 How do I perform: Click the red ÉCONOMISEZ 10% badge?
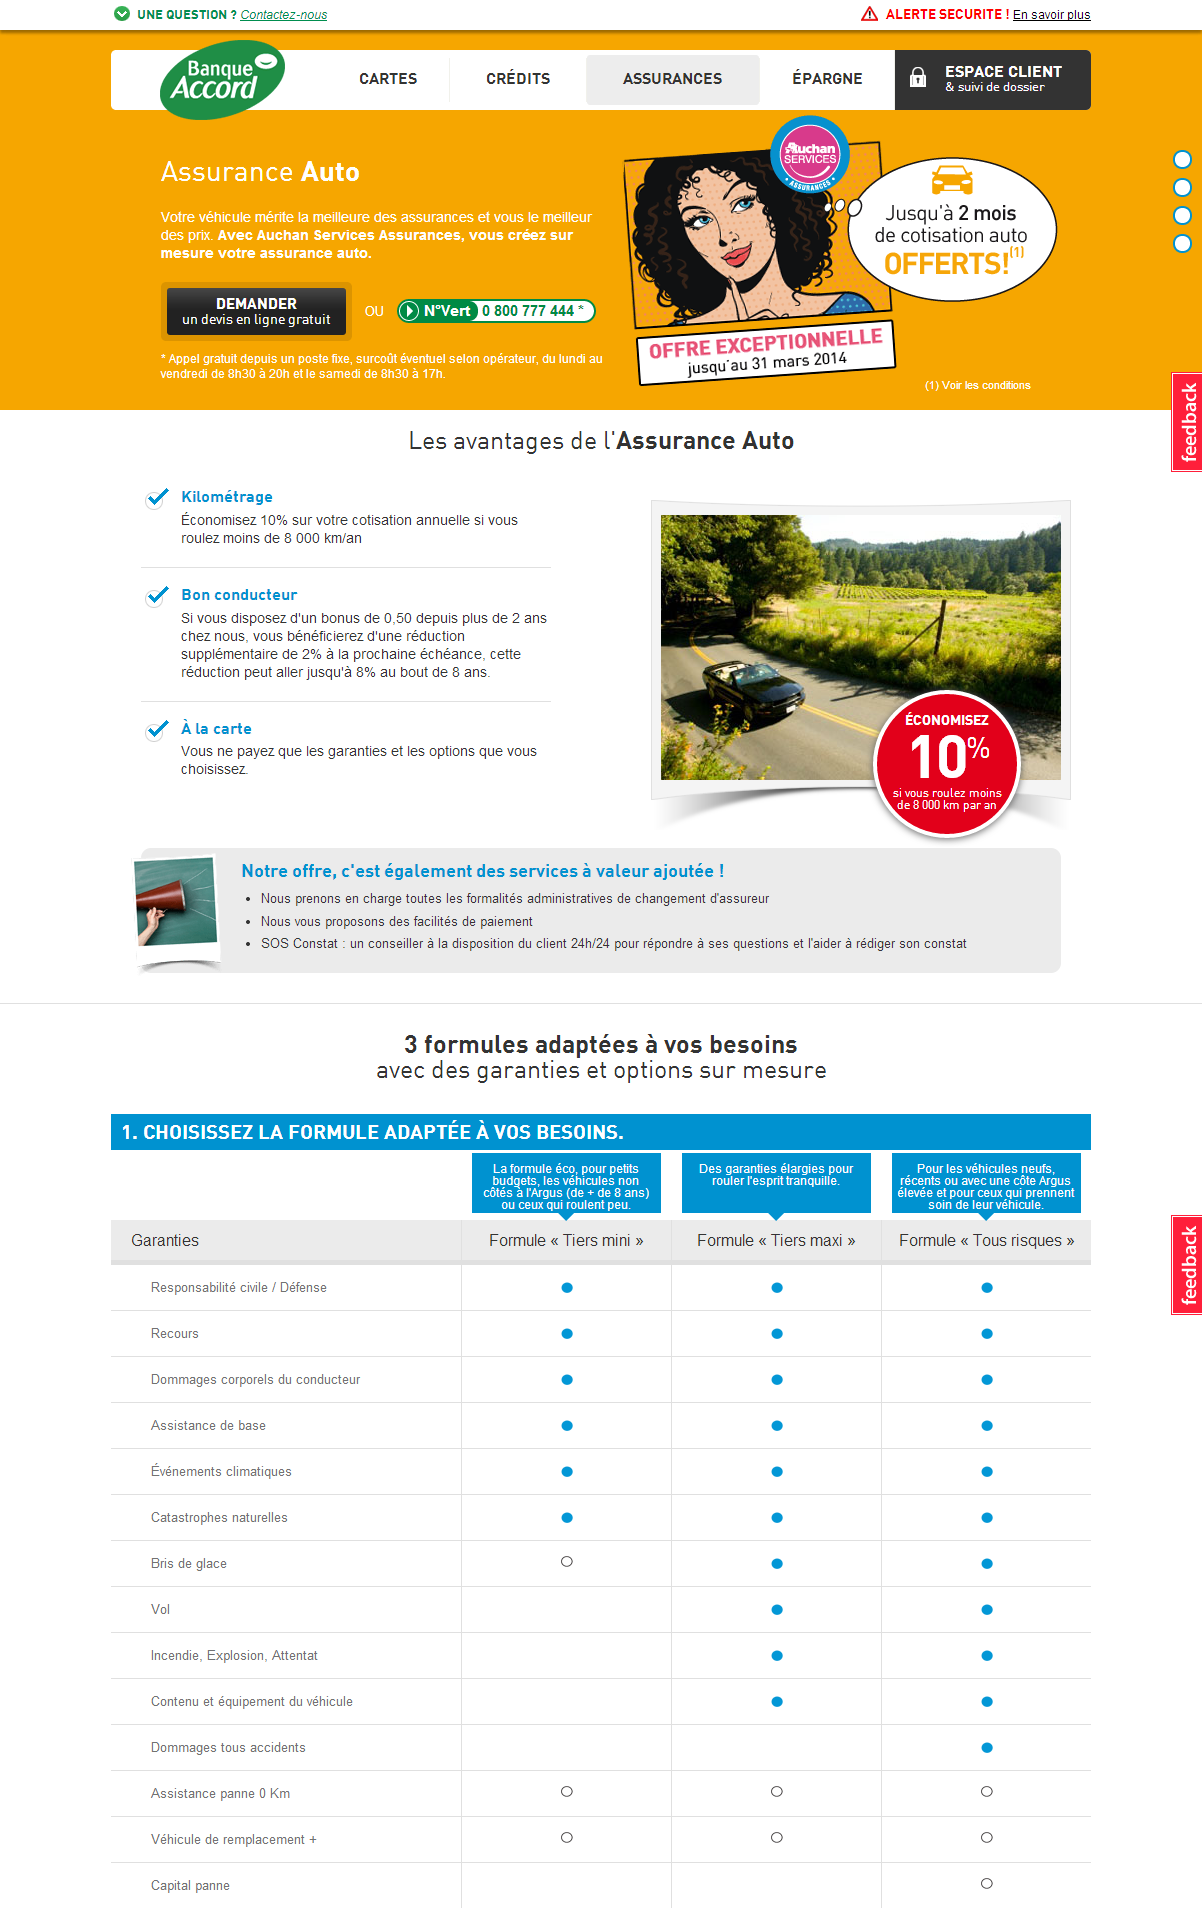[947, 764]
